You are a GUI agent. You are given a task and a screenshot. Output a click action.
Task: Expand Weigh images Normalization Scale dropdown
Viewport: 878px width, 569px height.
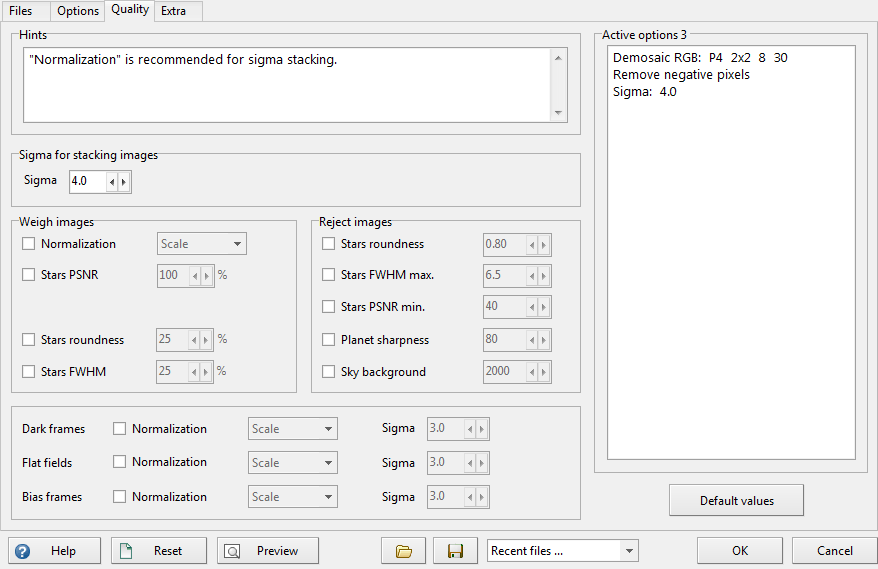click(202, 244)
